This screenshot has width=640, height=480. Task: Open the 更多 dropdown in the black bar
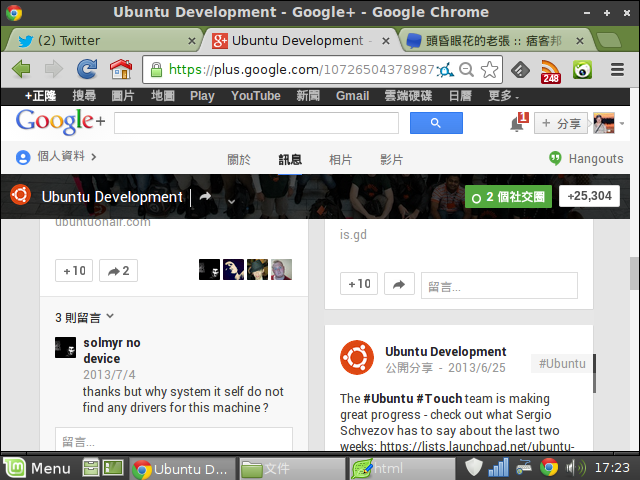[503, 96]
